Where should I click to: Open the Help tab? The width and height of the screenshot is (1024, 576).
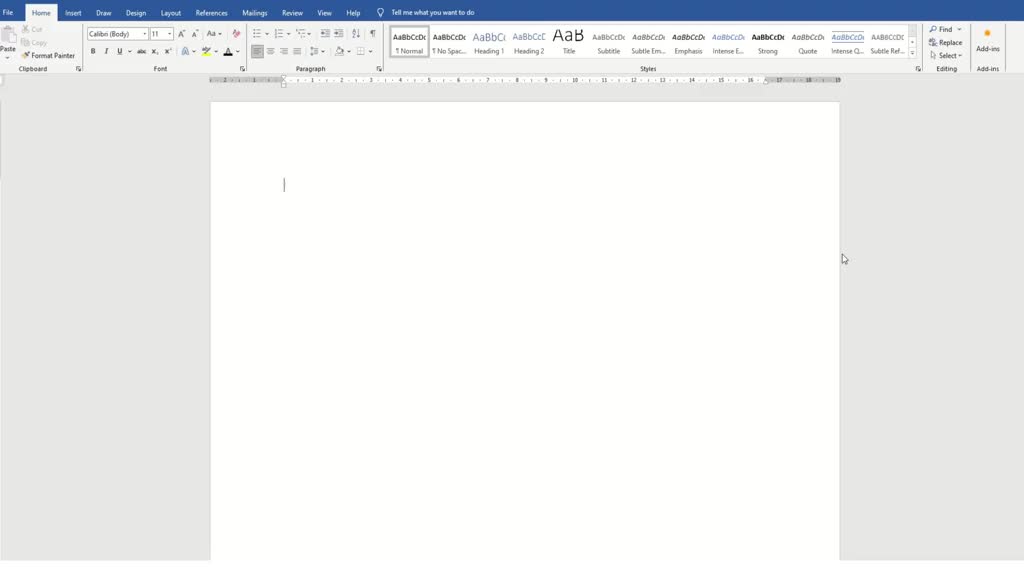point(353,12)
